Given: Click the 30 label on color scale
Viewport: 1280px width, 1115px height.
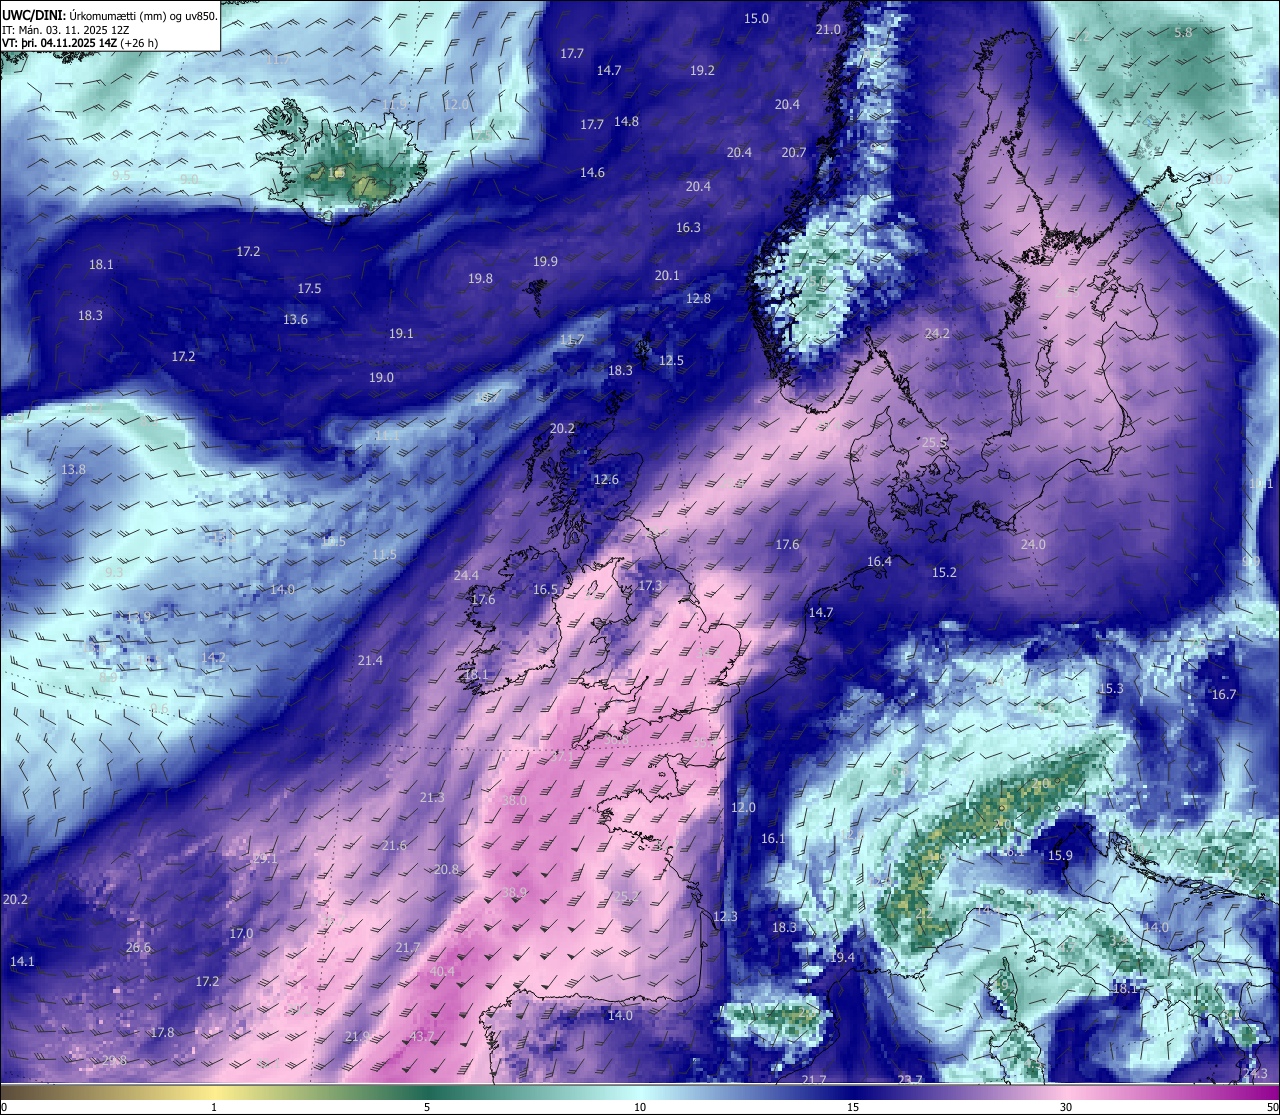Looking at the screenshot, I should 1066,1107.
